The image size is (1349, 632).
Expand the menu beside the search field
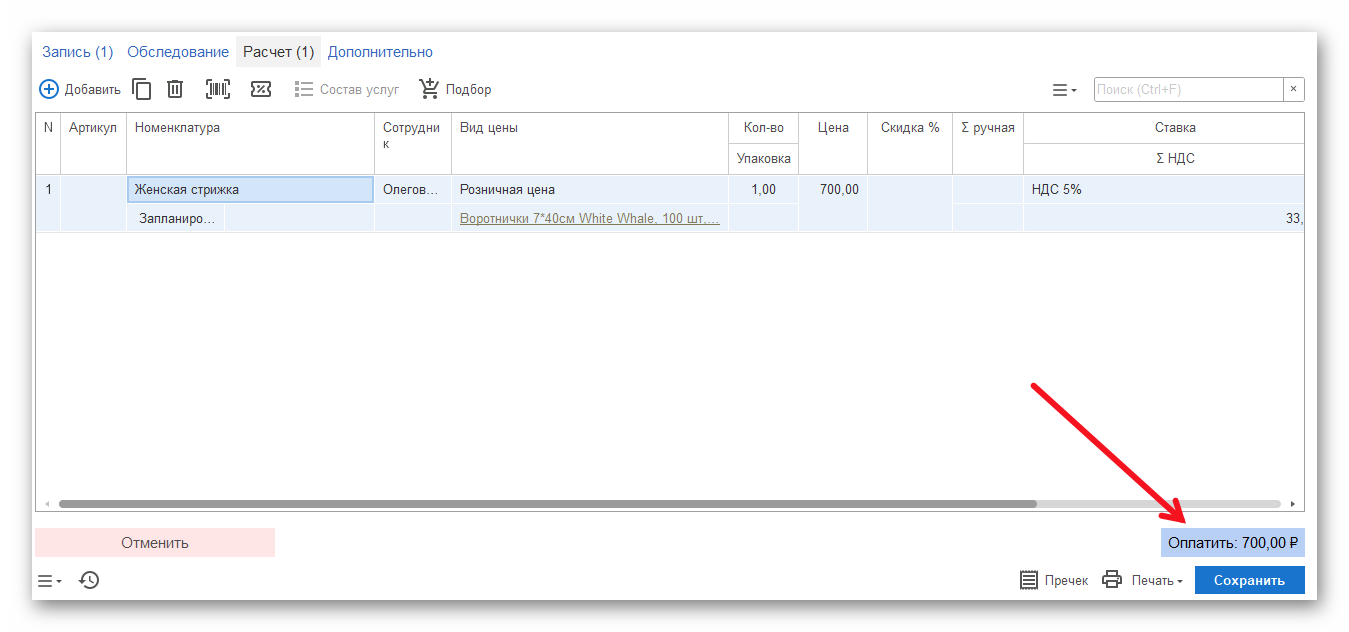coord(1064,90)
